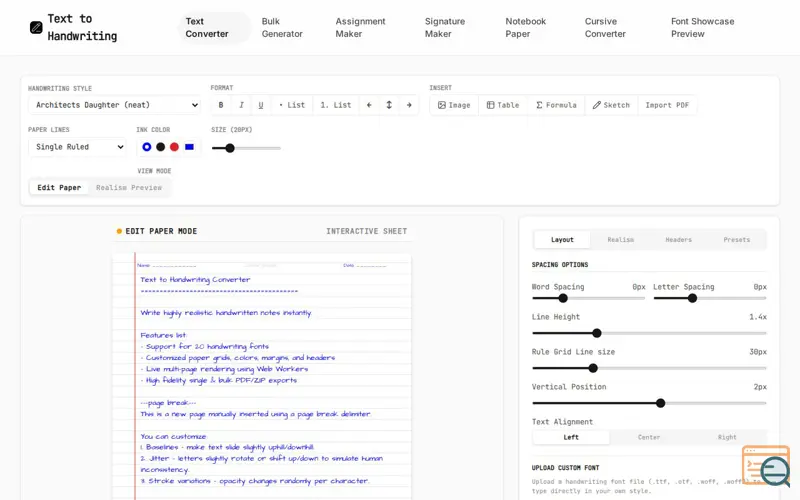This screenshot has width=800, height=500.
Task: Adjust the font Size slider
Action: point(246,148)
